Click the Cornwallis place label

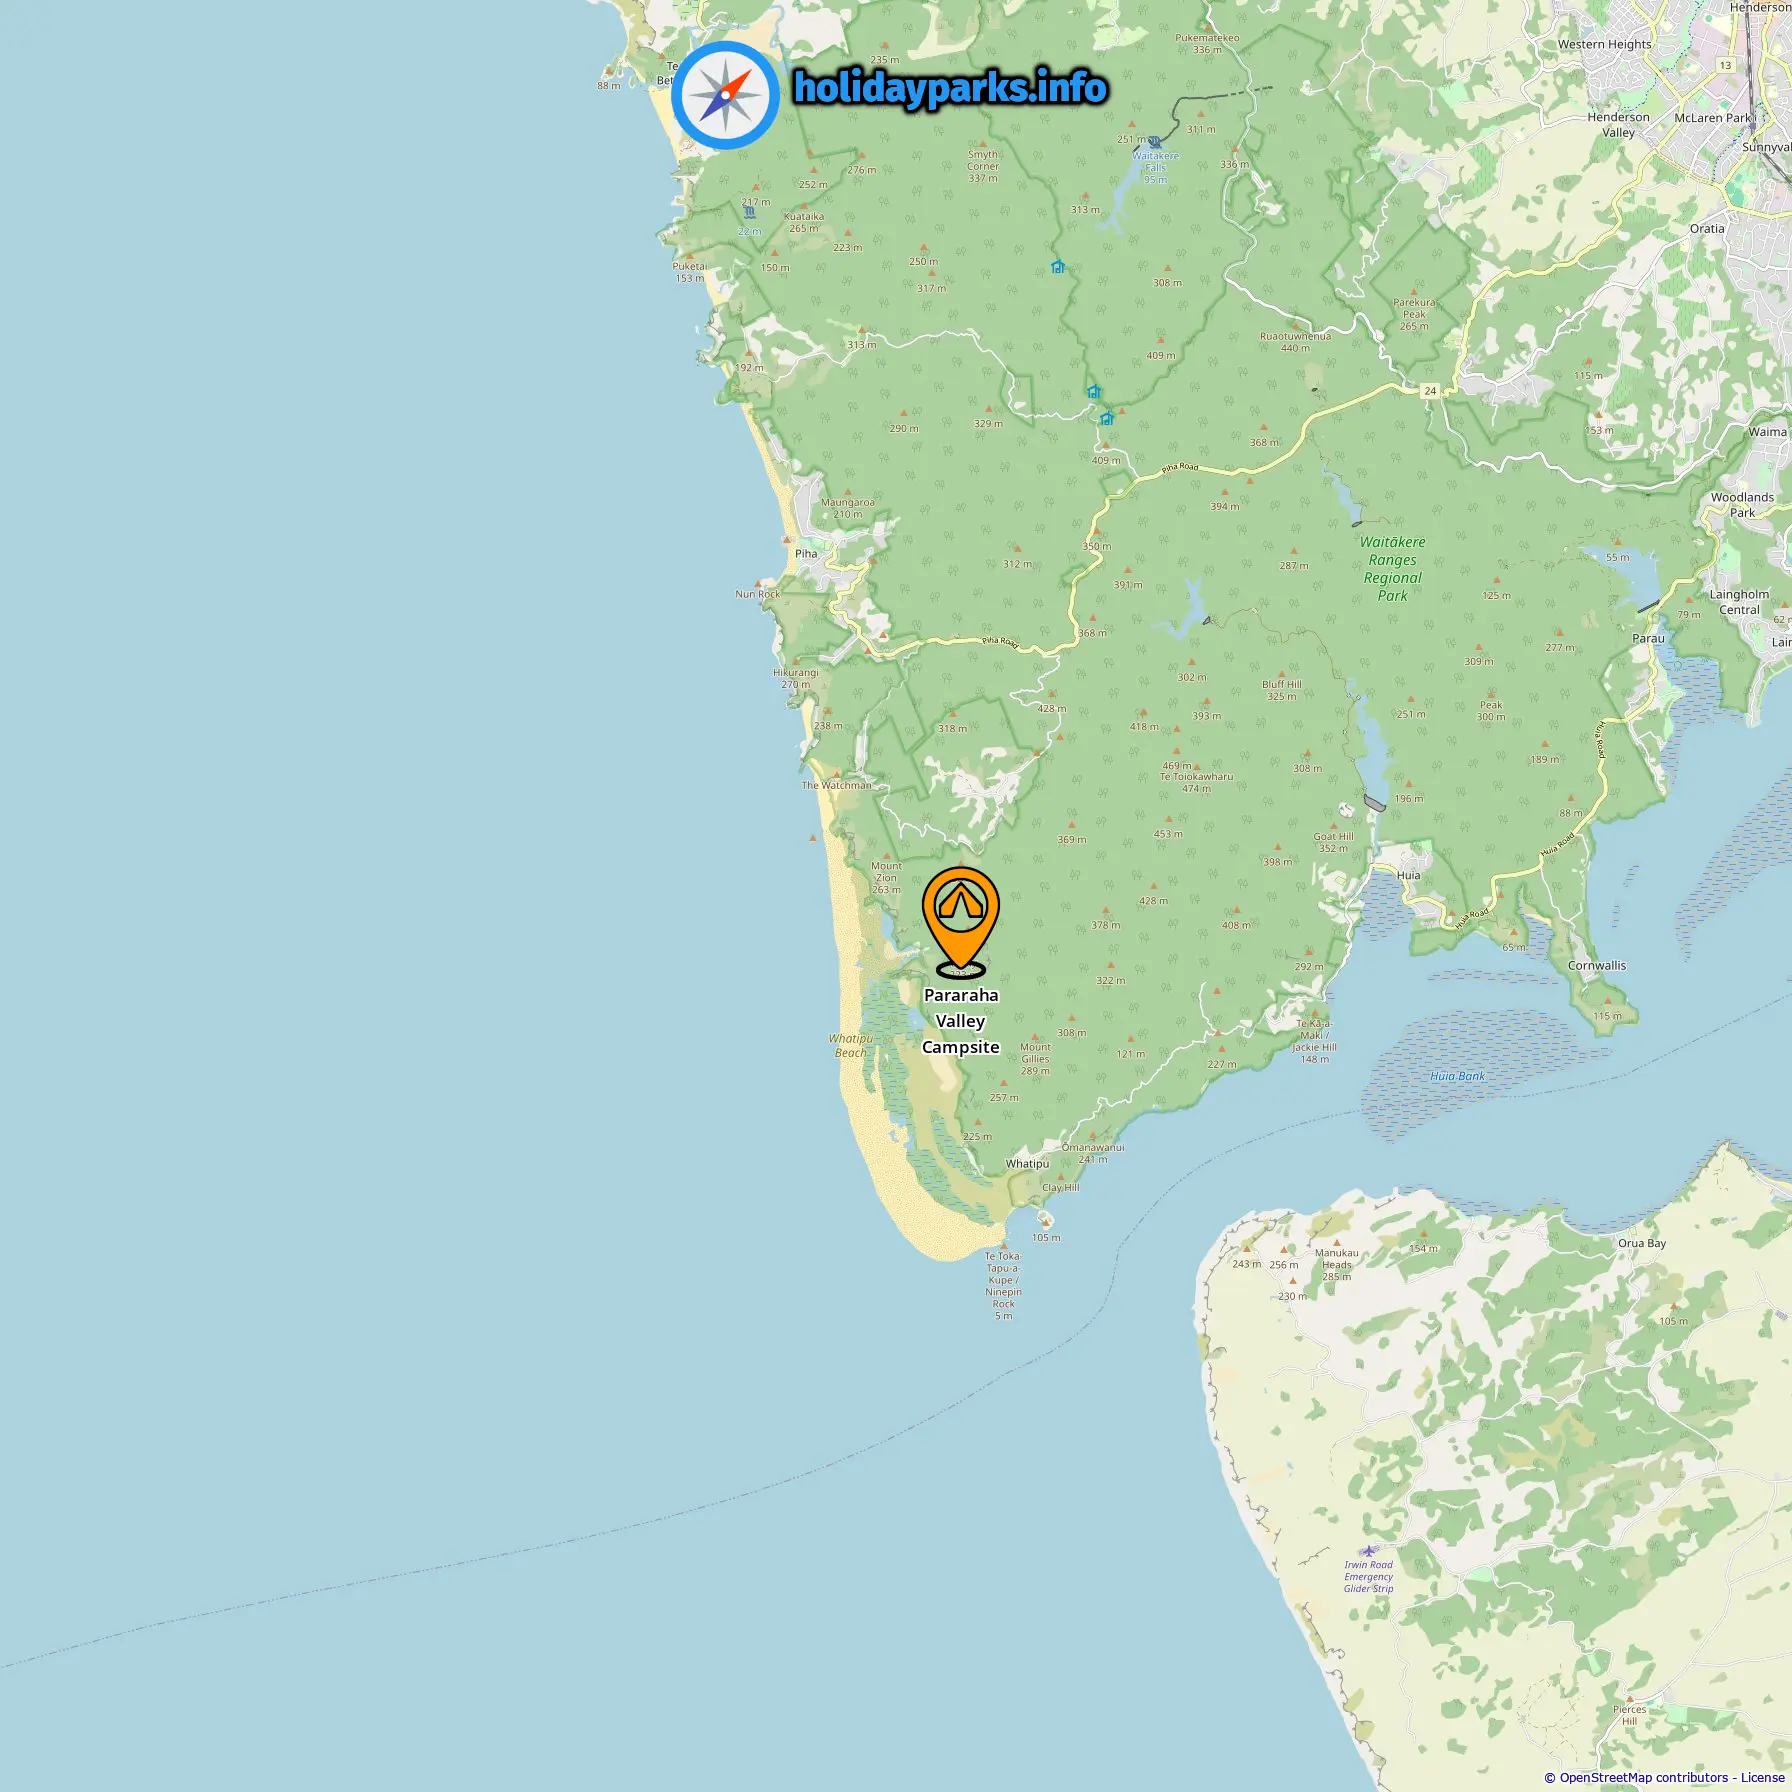click(x=1597, y=965)
